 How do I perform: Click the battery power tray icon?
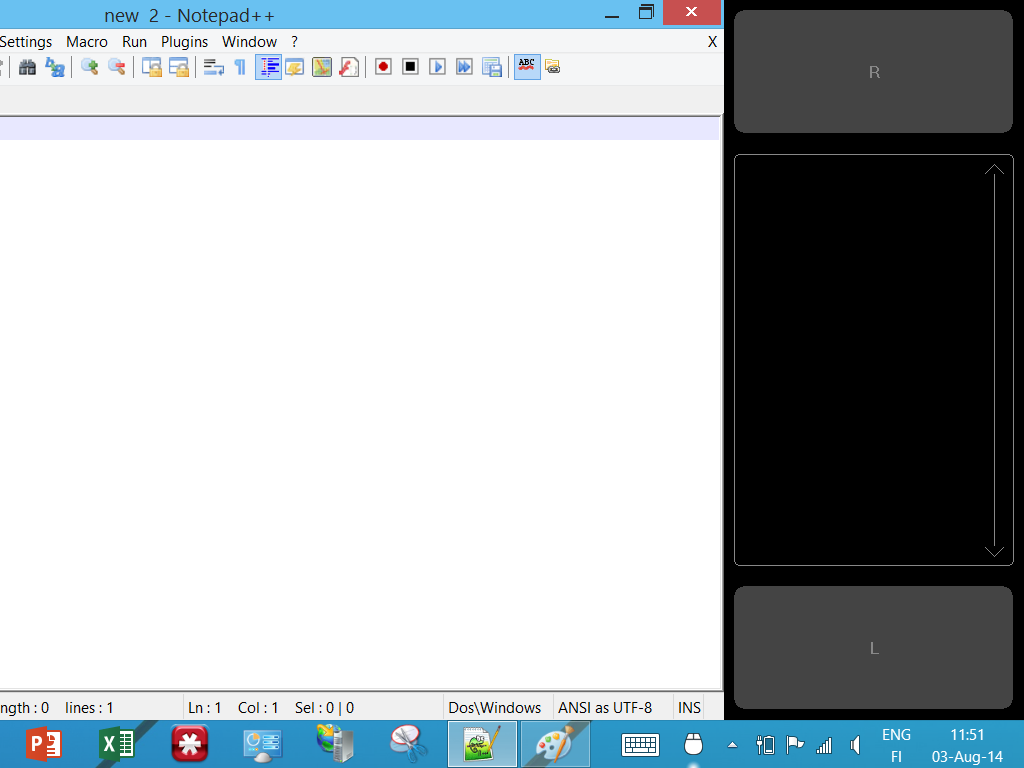coord(765,744)
